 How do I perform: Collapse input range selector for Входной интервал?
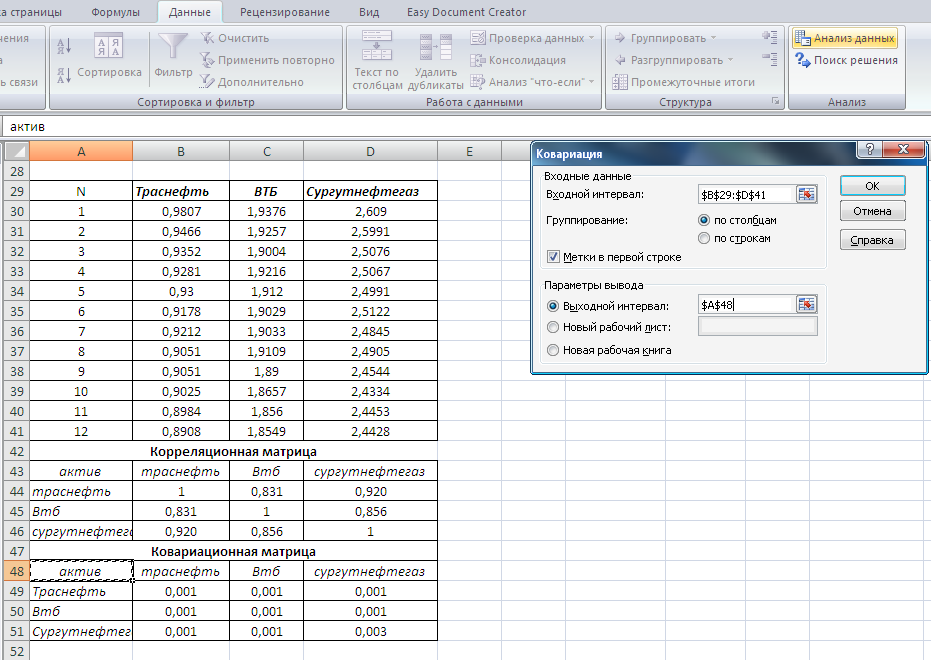coord(806,195)
